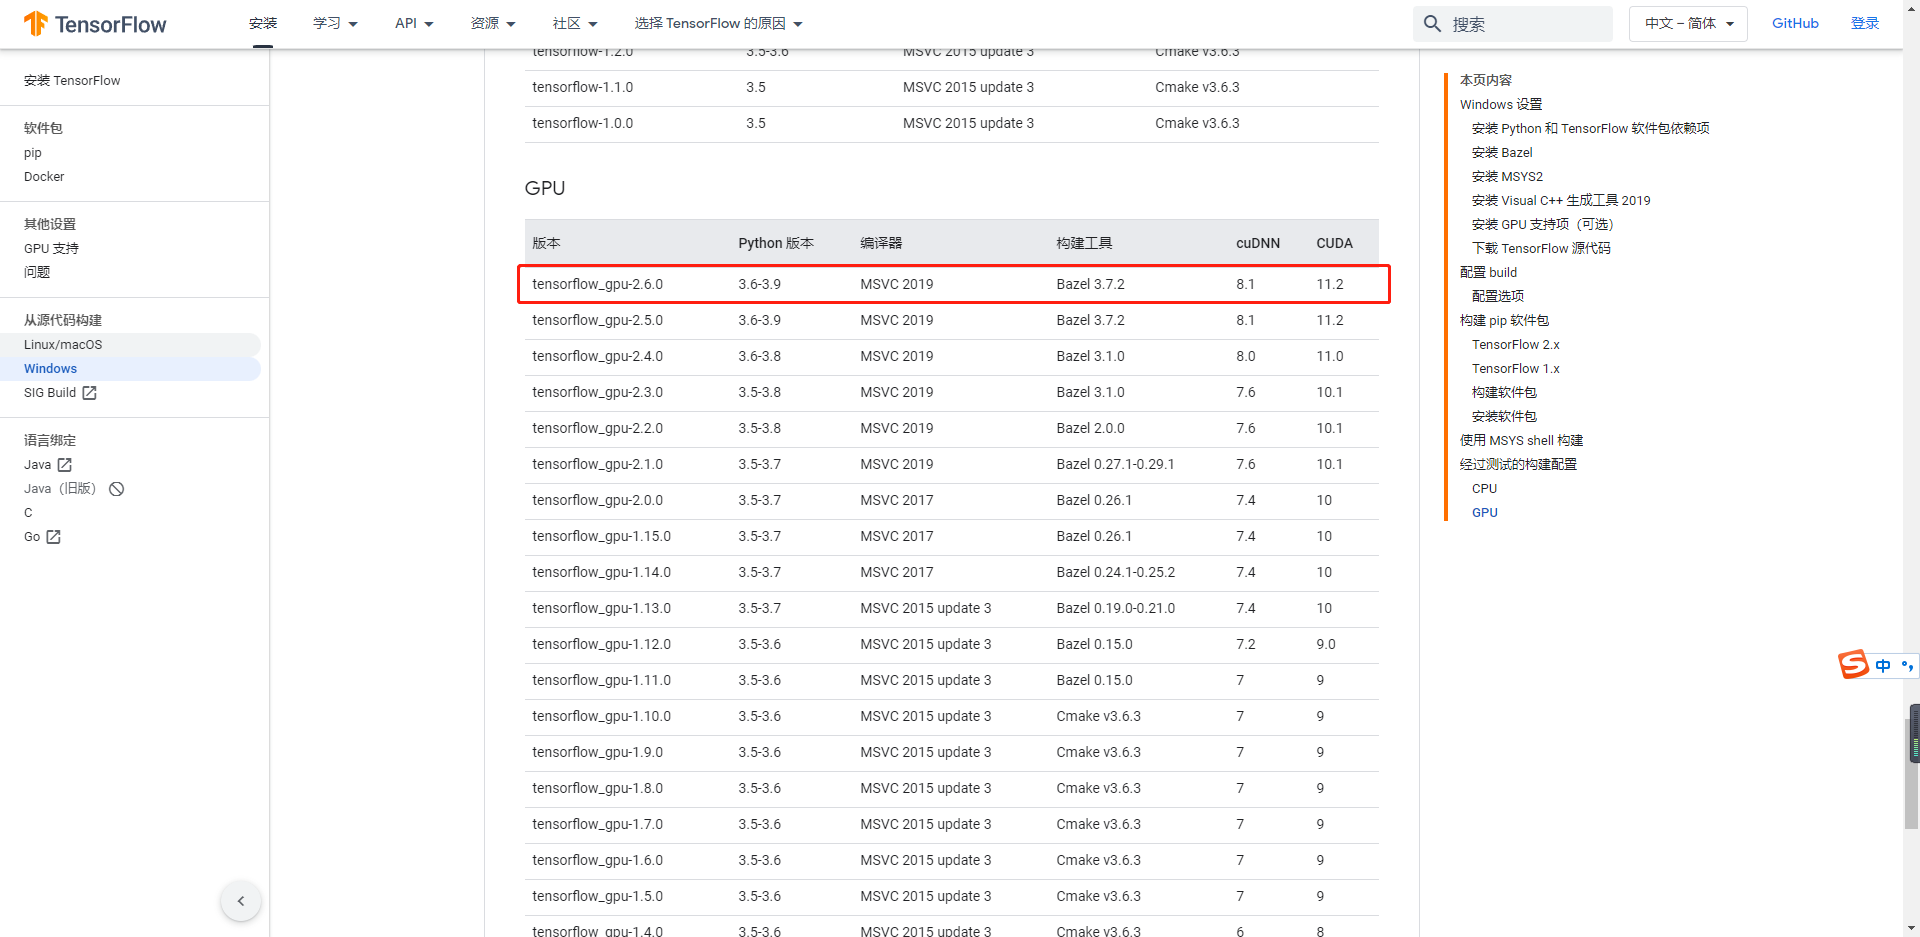Open the 中文 – 简体 language selector

[1688, 23]
